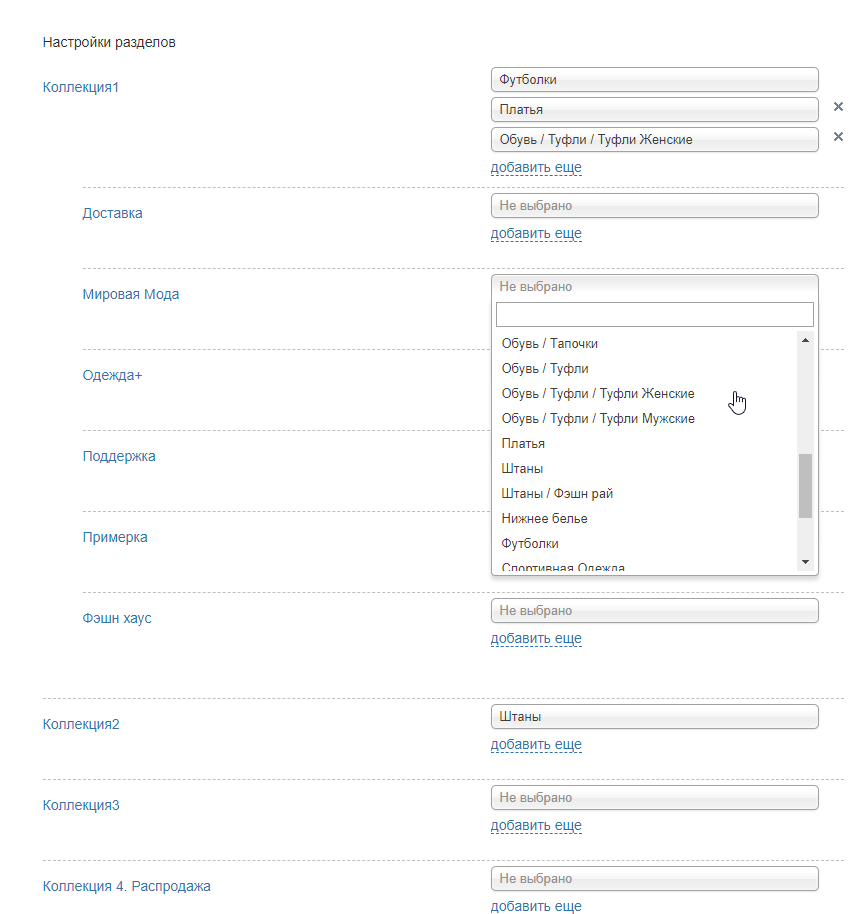862x914 pixels.
Task: Click the scrollbar thumb in the open option list
Action: point(805,485)
